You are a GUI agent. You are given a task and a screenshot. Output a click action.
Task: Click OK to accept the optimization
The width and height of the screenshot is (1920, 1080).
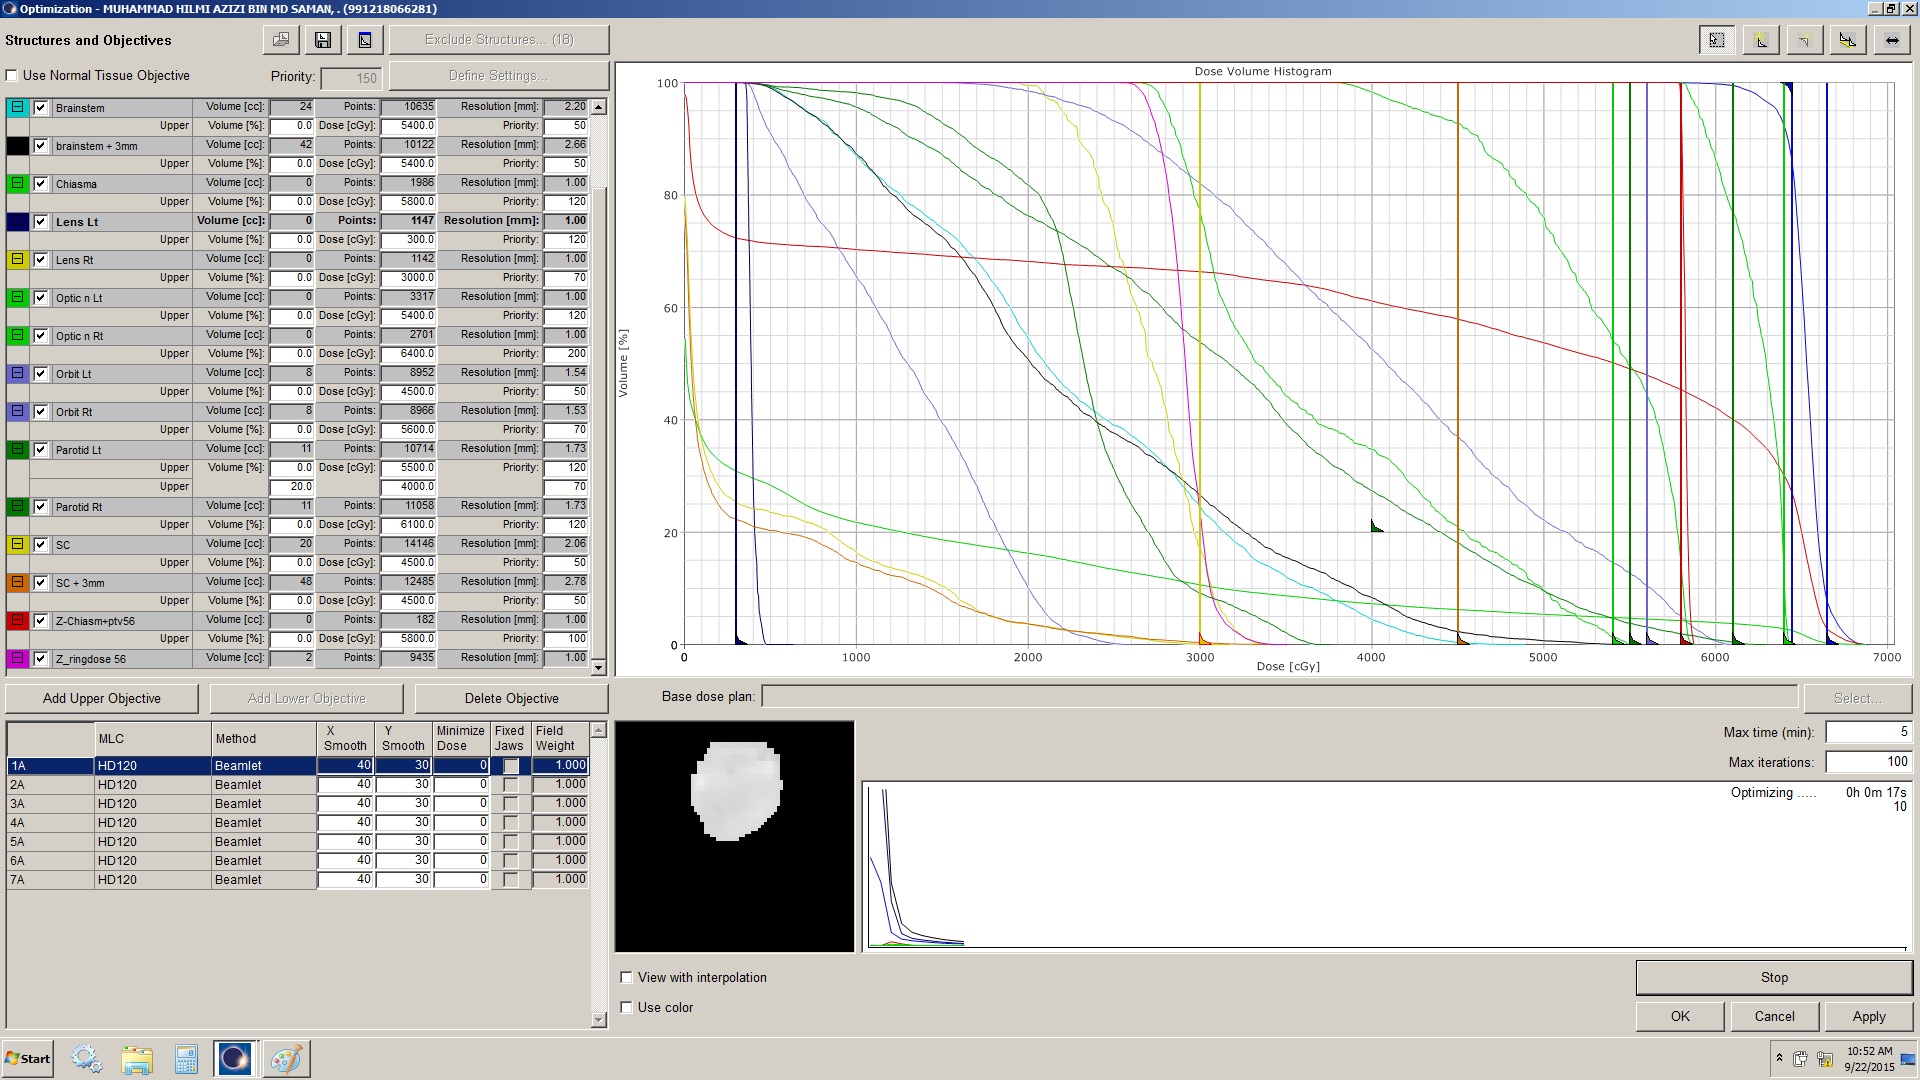click(x=1680, y=1016)
